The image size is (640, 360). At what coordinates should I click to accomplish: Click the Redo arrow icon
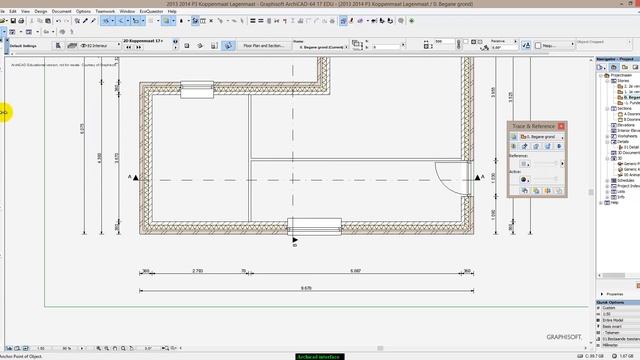[67, 21]
